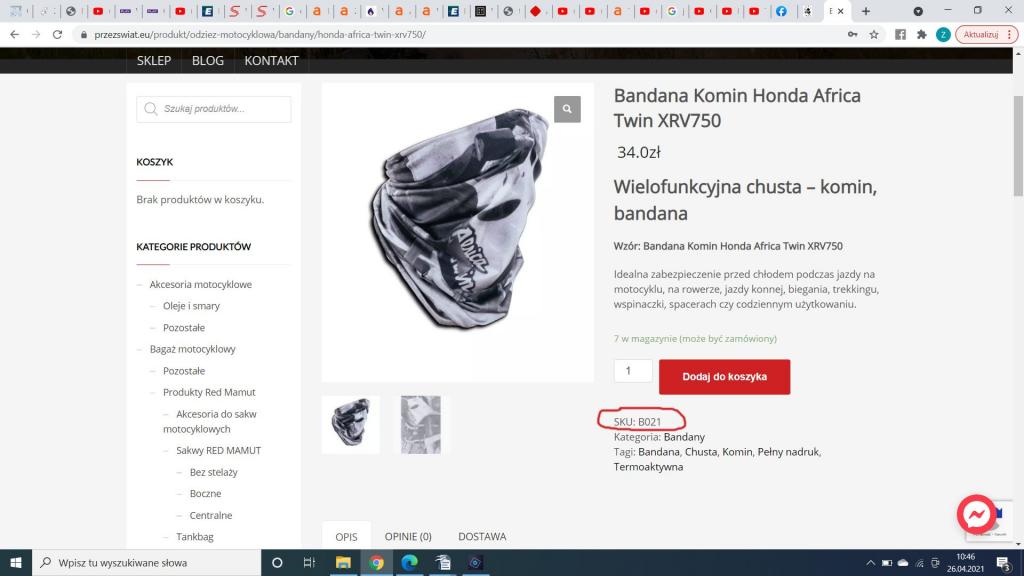Open Pozostałe under Akcesoria motocyklowe

tap(184, 328)
